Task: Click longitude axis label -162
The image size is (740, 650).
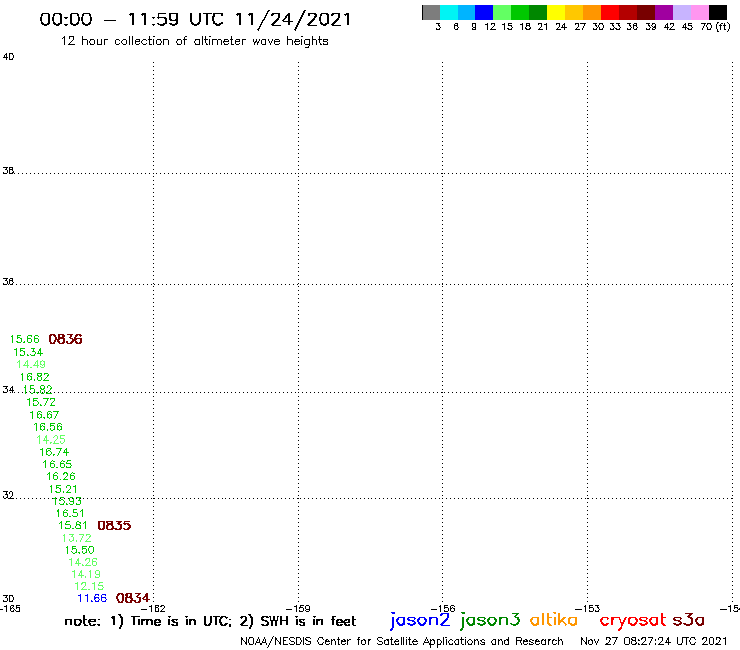Action: point(153,609)
